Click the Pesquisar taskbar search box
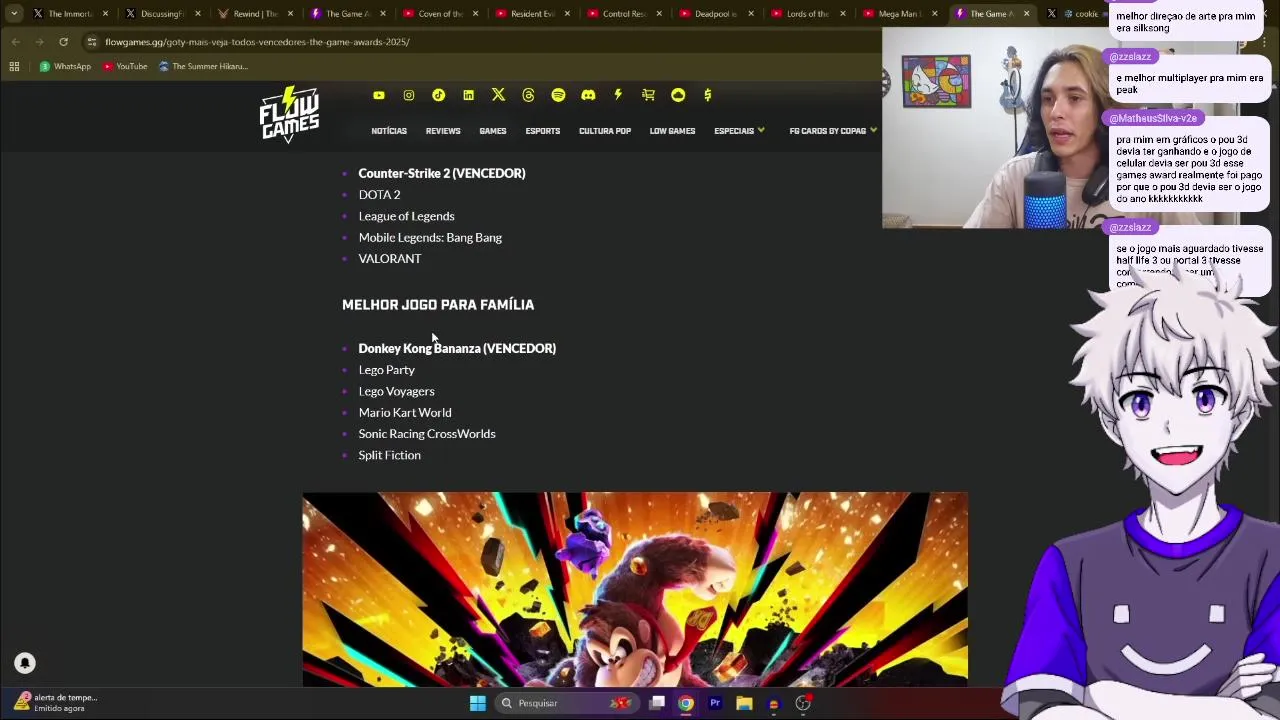1280x720 pixels. coord(565,703)
